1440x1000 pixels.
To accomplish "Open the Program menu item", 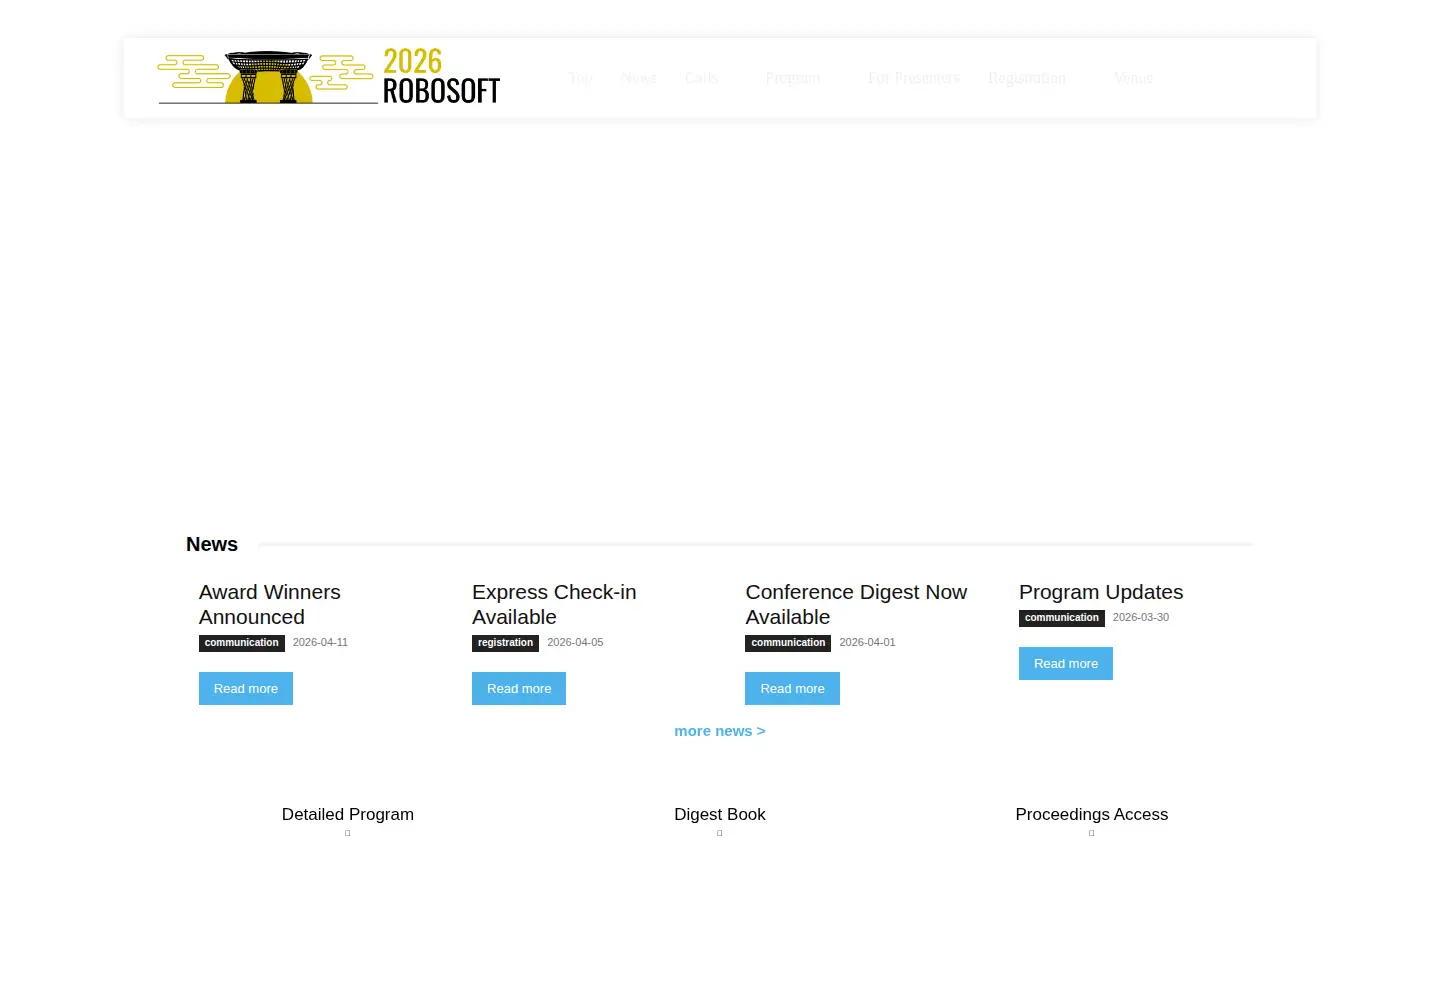I will click(x=792, y=78).
